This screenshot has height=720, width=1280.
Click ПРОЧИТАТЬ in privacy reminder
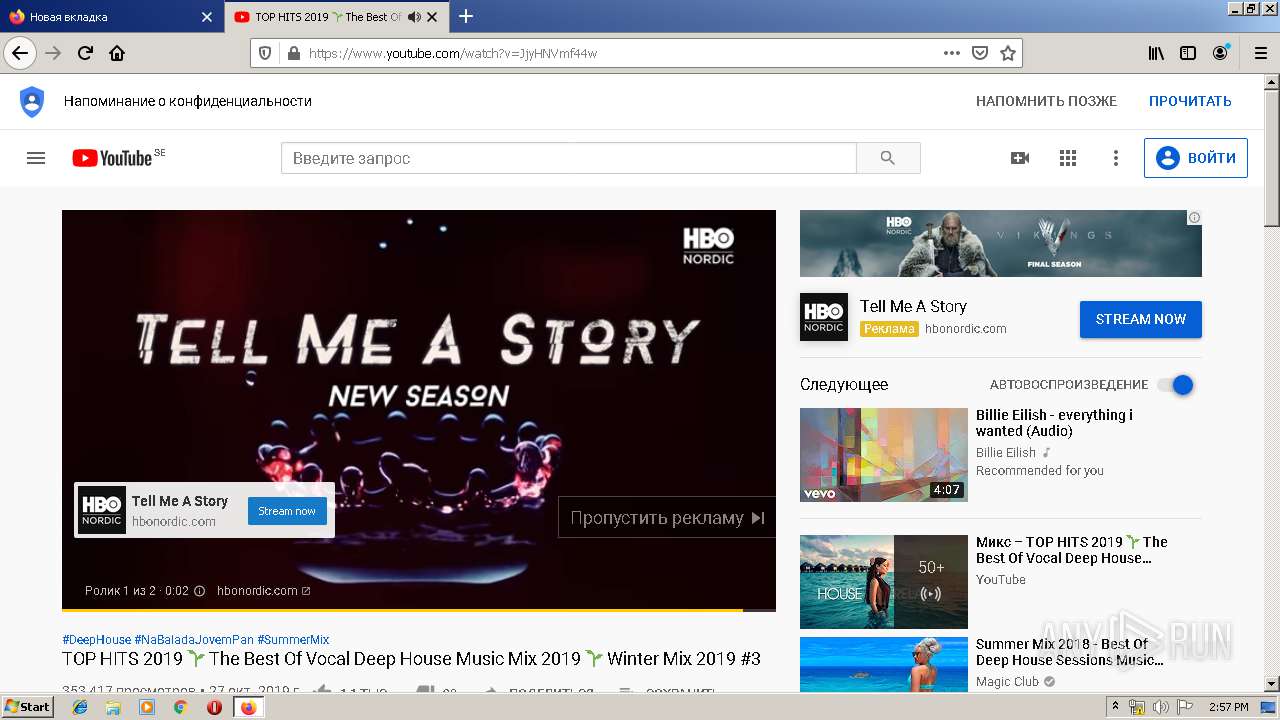click(1190, 101)
